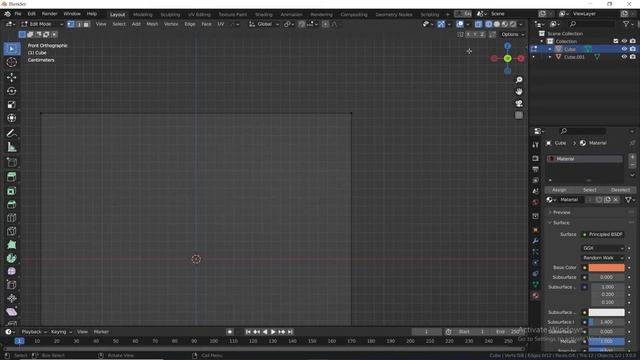The width and height of the screenshot is (640, 360).
Task: Toggle X-Ray display
Action: tap(478, 24)
